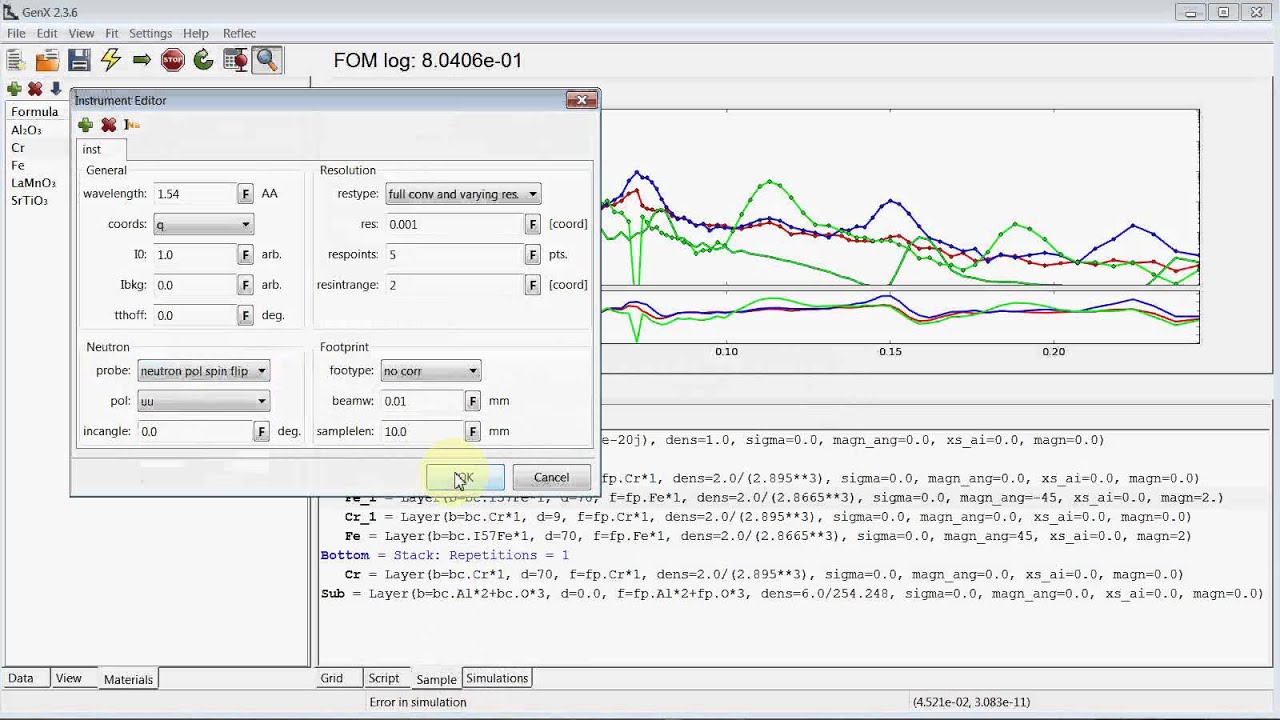Toggle the magnifier zoom tool
The image size is (1280, 720).
tap(267, 60)
